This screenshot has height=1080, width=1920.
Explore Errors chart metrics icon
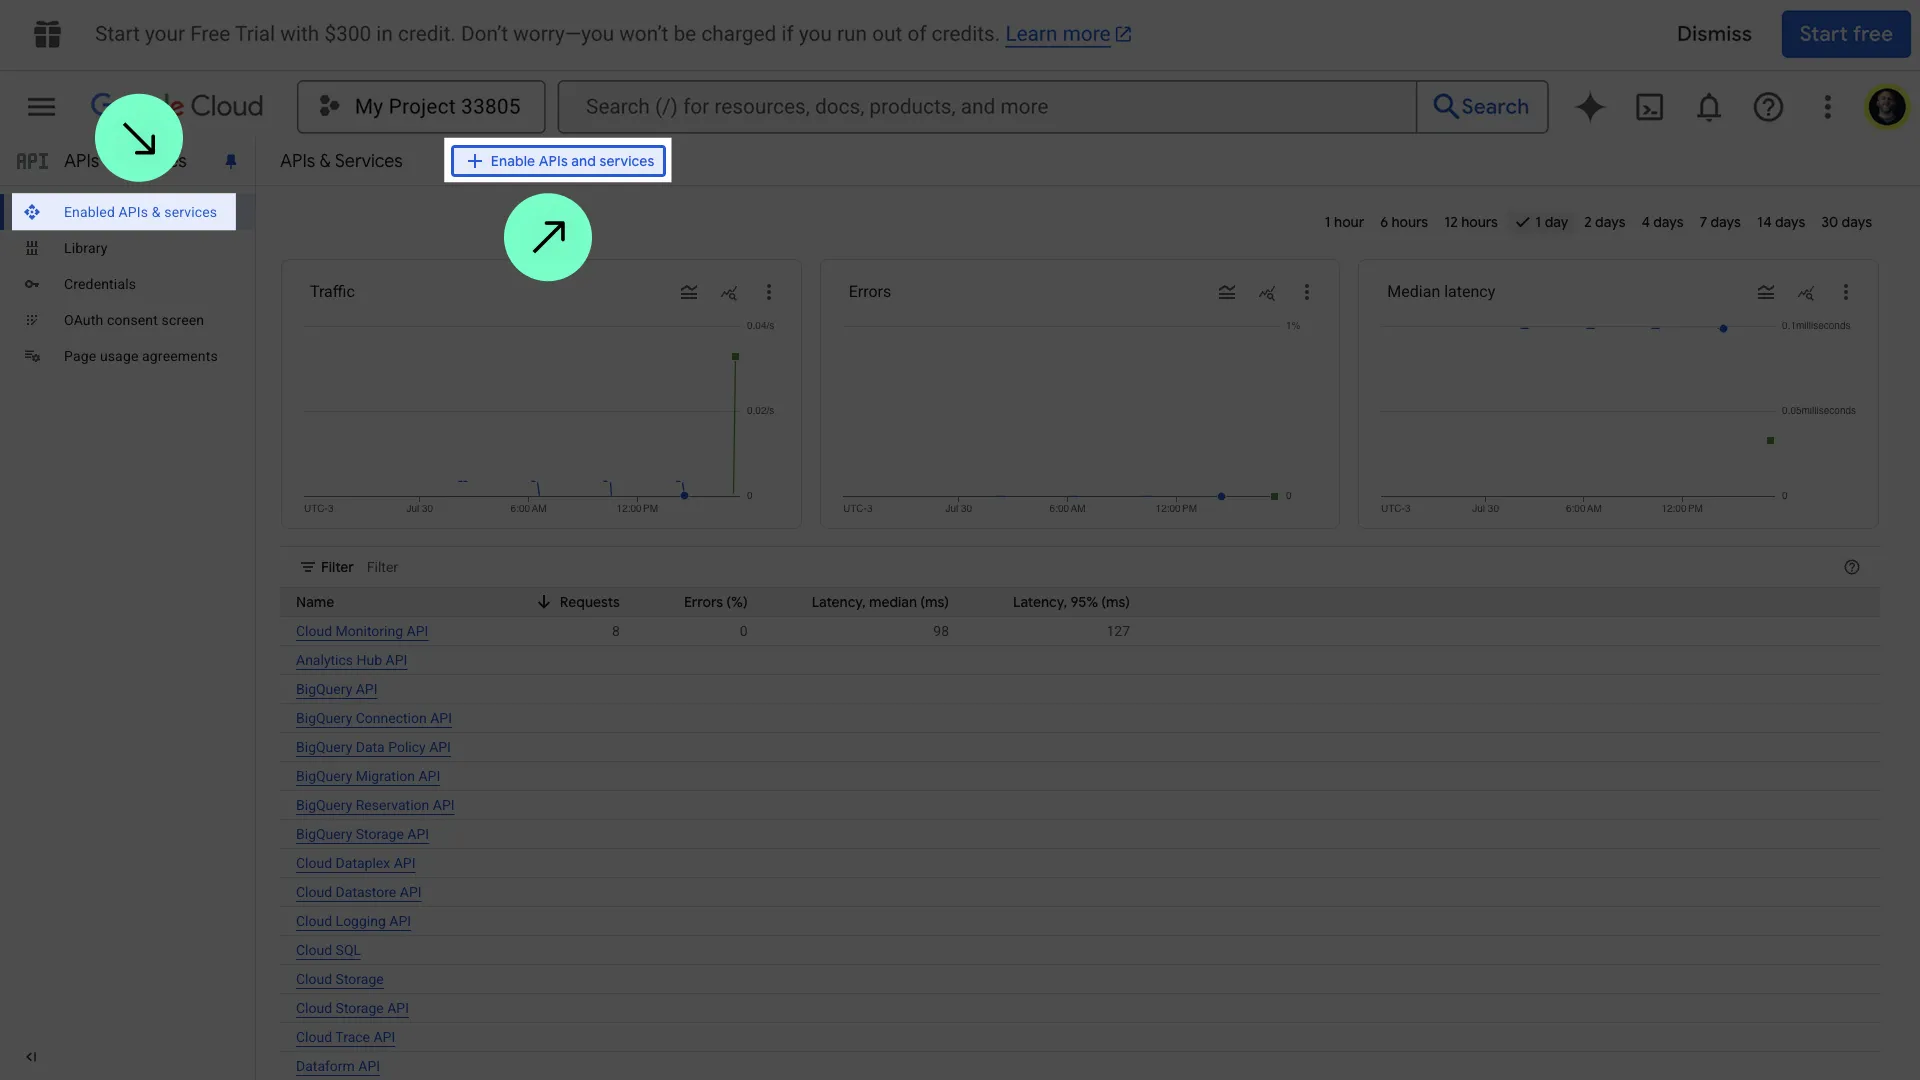click(x=1267, y=292)
